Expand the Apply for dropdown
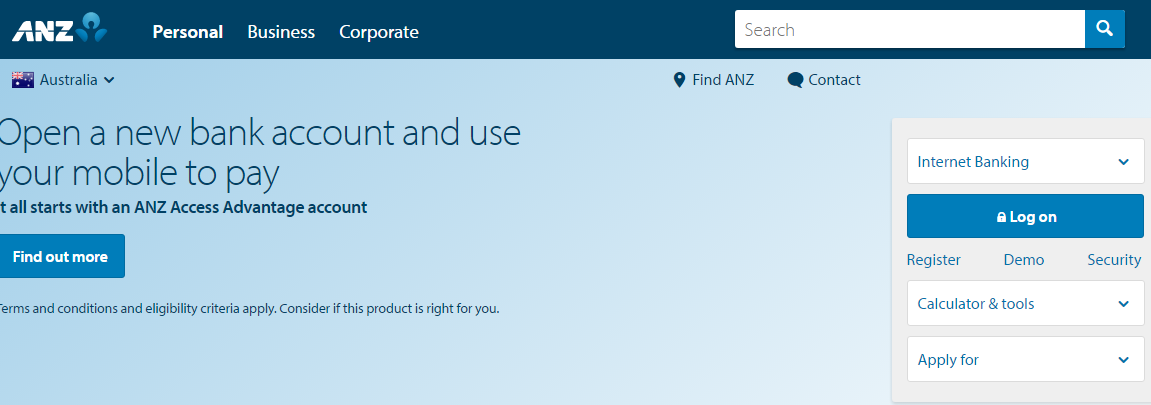 click(1025, 360)
